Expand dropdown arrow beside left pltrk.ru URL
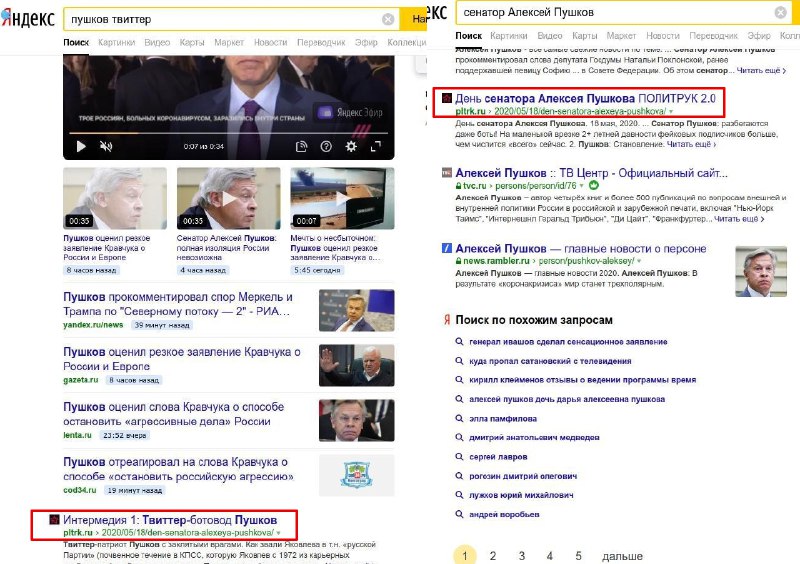Viewport: 800px width, 564px height. click(279, 533)
